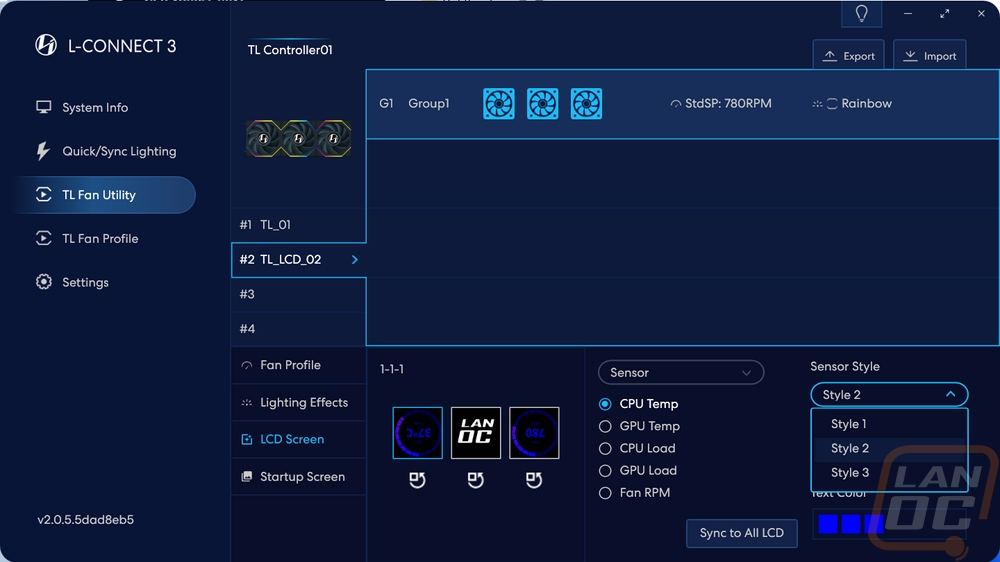Select the first fan icon in Group1

pyautogui.click(x=499, y=103)
